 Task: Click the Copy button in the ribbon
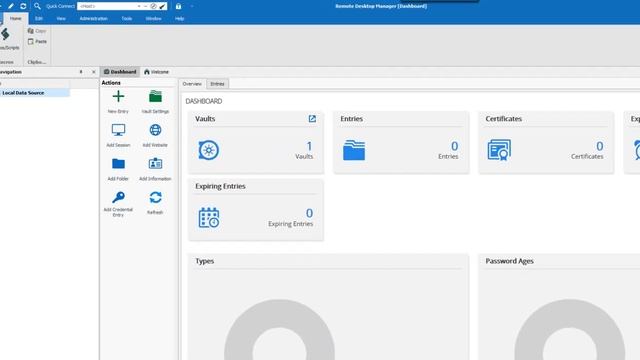pyautogui.click(x=37, y=31)
